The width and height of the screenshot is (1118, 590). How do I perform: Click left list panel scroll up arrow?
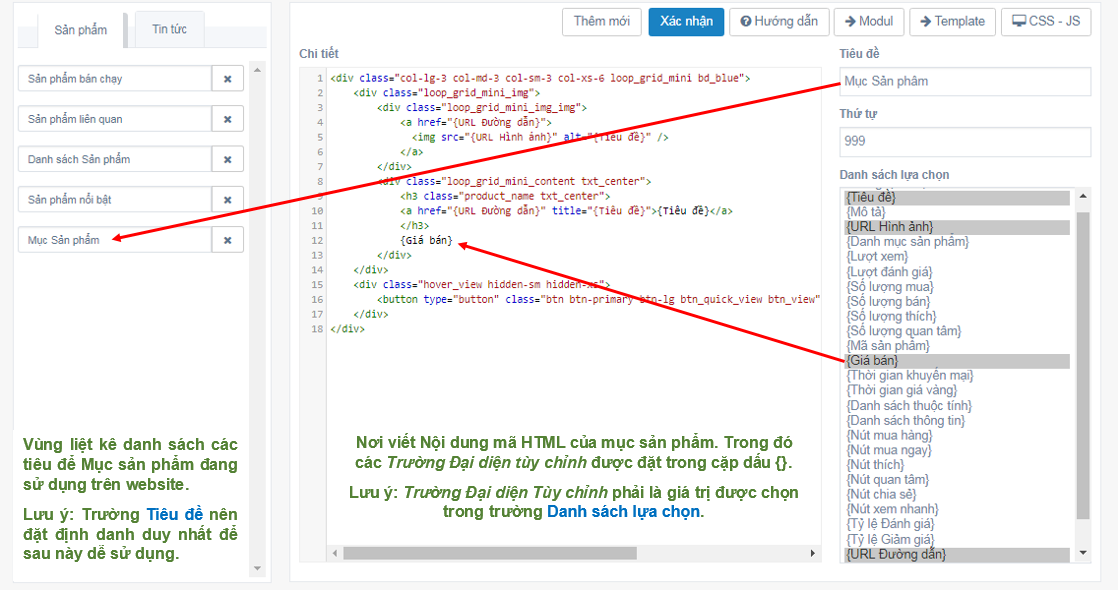(x=257, y=71)
